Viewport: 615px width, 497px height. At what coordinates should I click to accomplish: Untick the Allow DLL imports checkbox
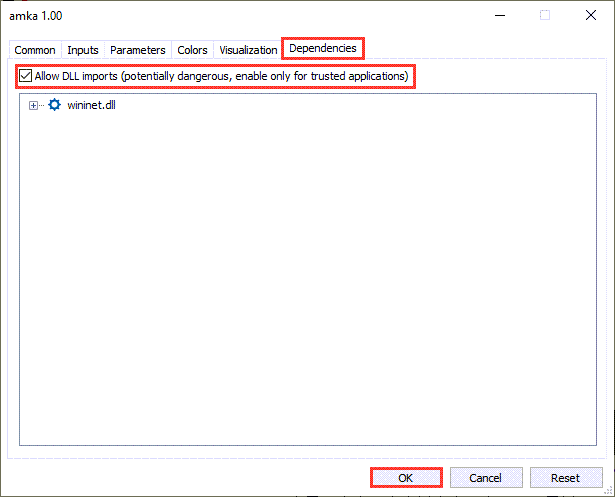25,76
